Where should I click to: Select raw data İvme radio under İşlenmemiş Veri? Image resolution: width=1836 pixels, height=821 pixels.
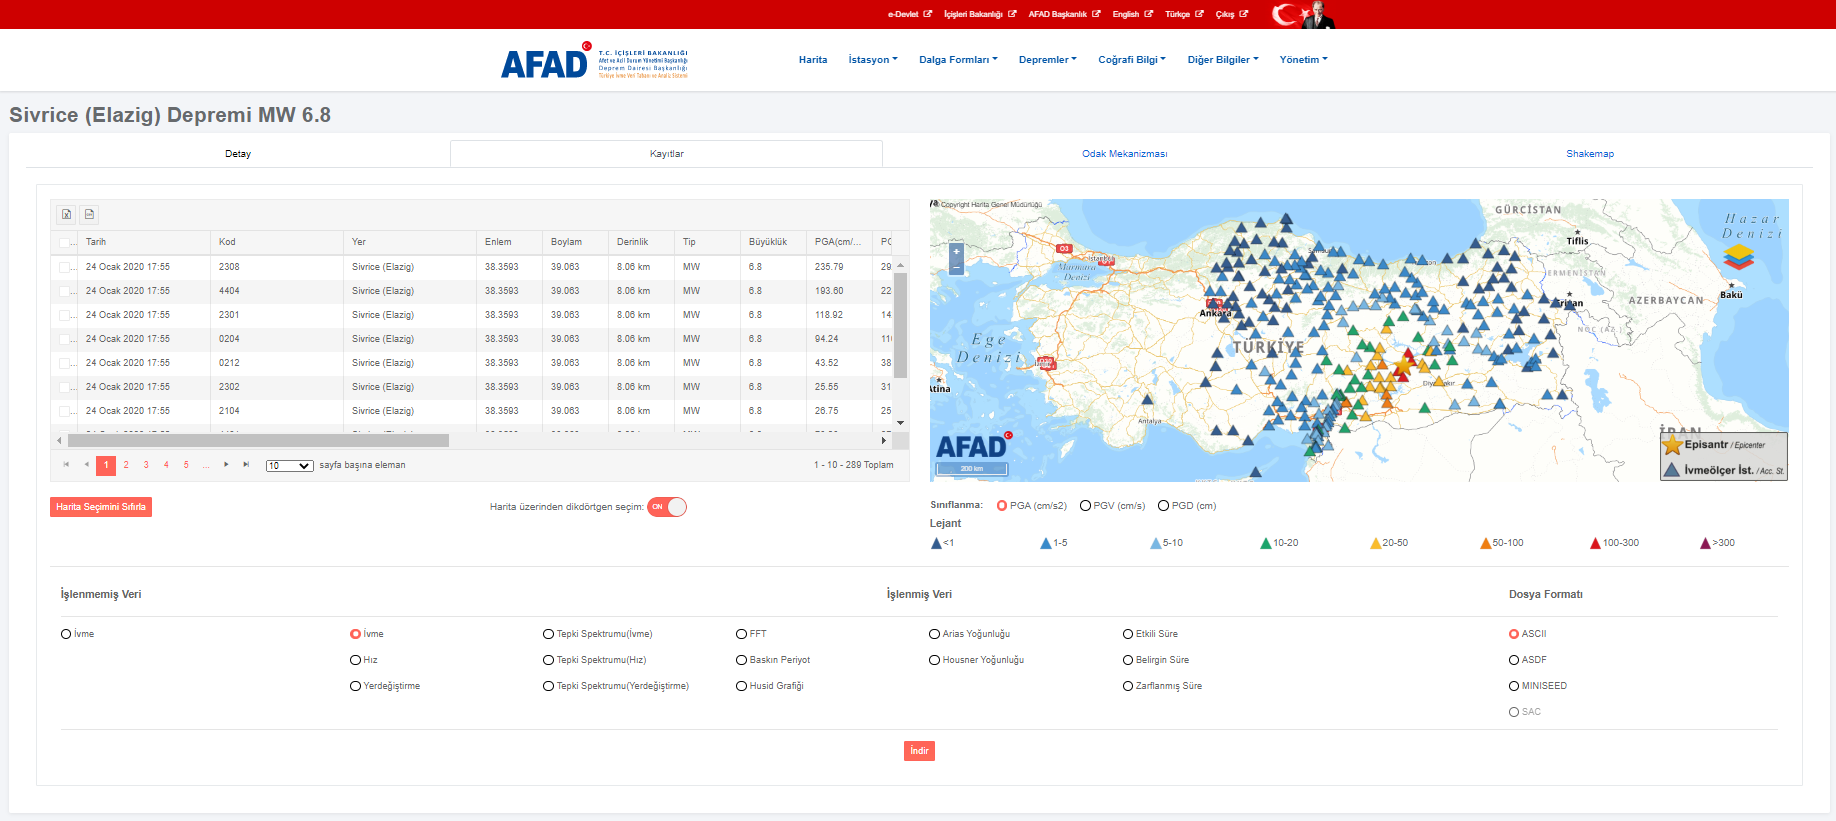(66, 634)
